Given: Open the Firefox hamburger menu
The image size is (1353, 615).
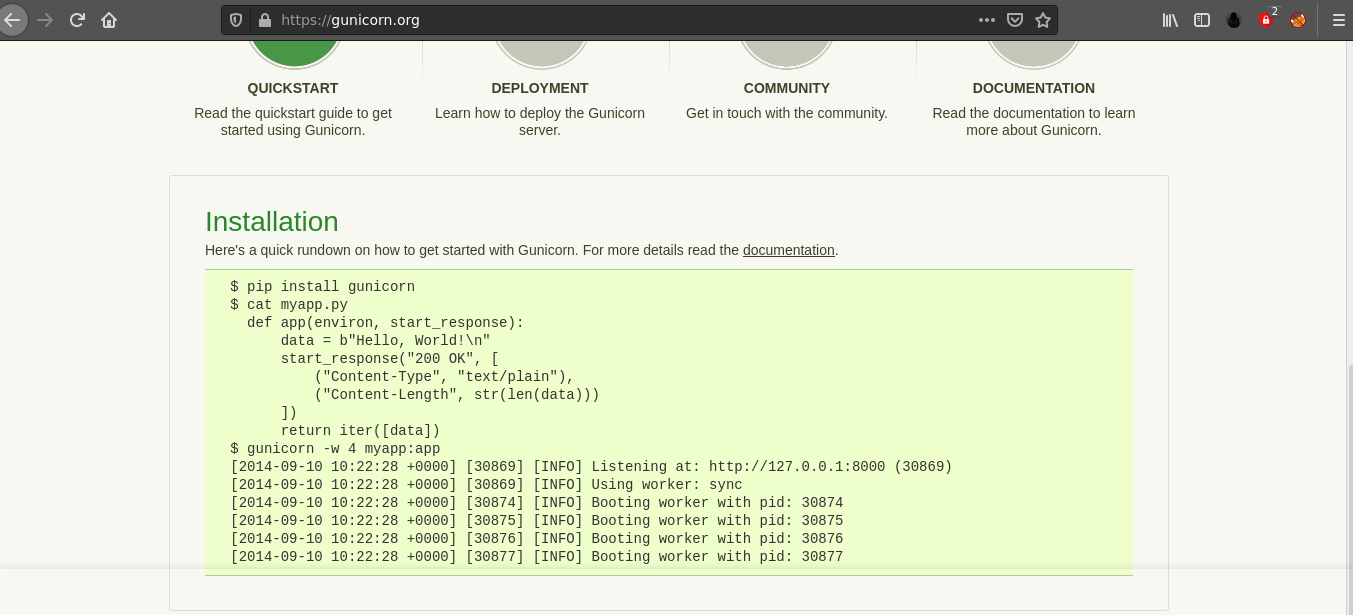Looking at the screenshot, I should tap(1338, 20).
